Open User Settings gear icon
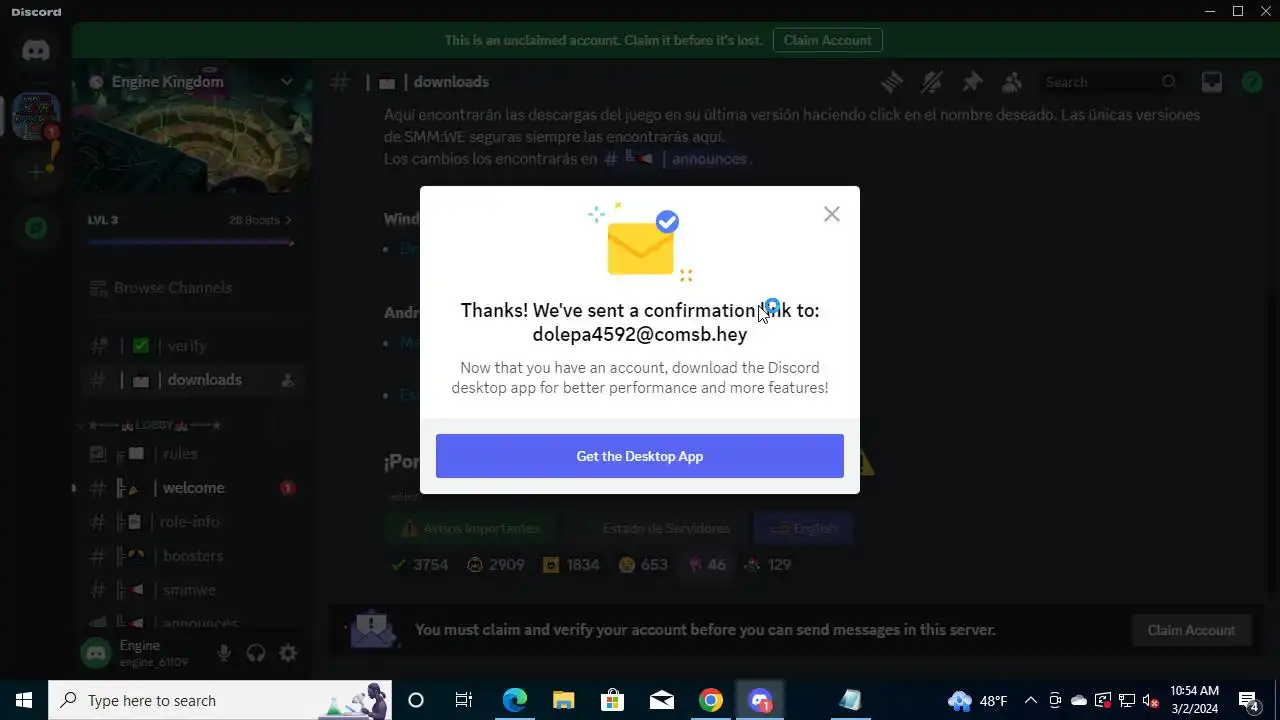Screen dimensions: 1280x720 pos(288,653)
